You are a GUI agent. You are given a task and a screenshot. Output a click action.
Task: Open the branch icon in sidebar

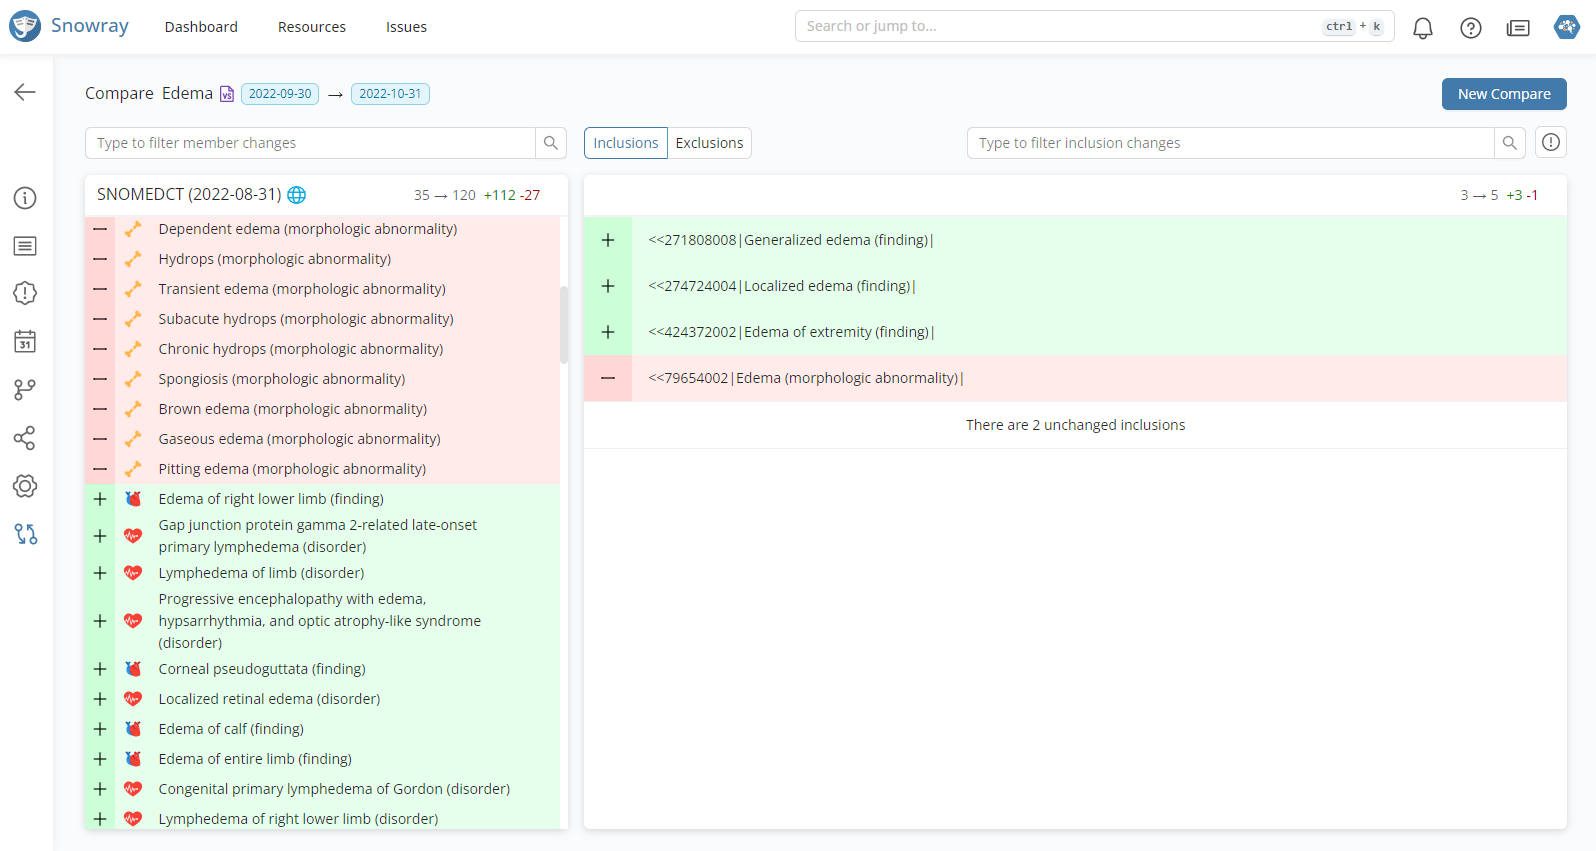pos(25,390)
